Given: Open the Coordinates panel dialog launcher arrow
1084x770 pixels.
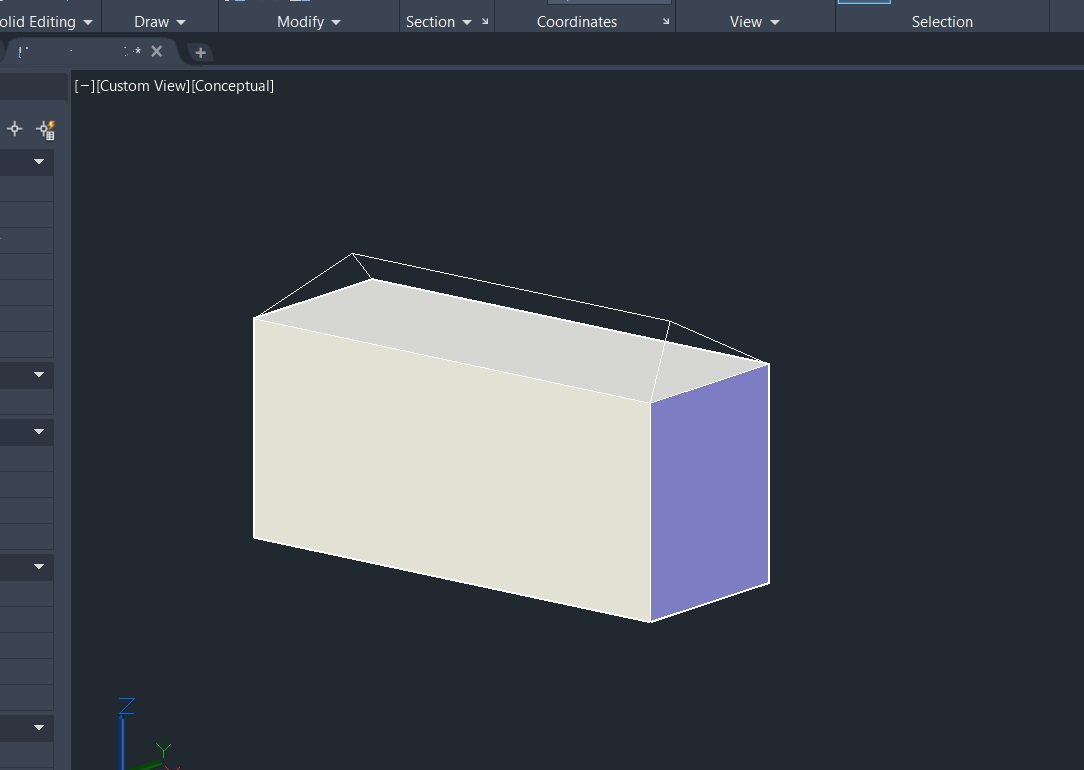Looking at the screenshot, I should point(667,19).
